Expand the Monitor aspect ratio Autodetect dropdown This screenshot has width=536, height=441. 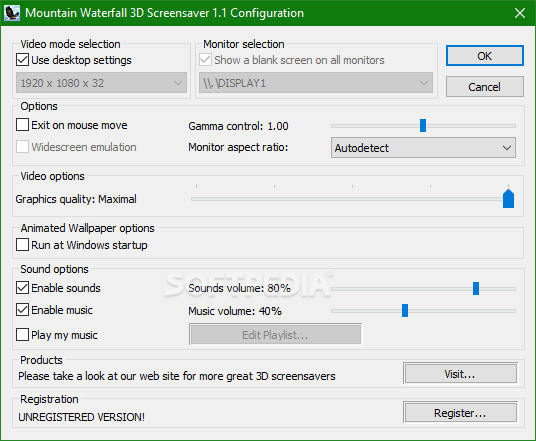(423, 148)
